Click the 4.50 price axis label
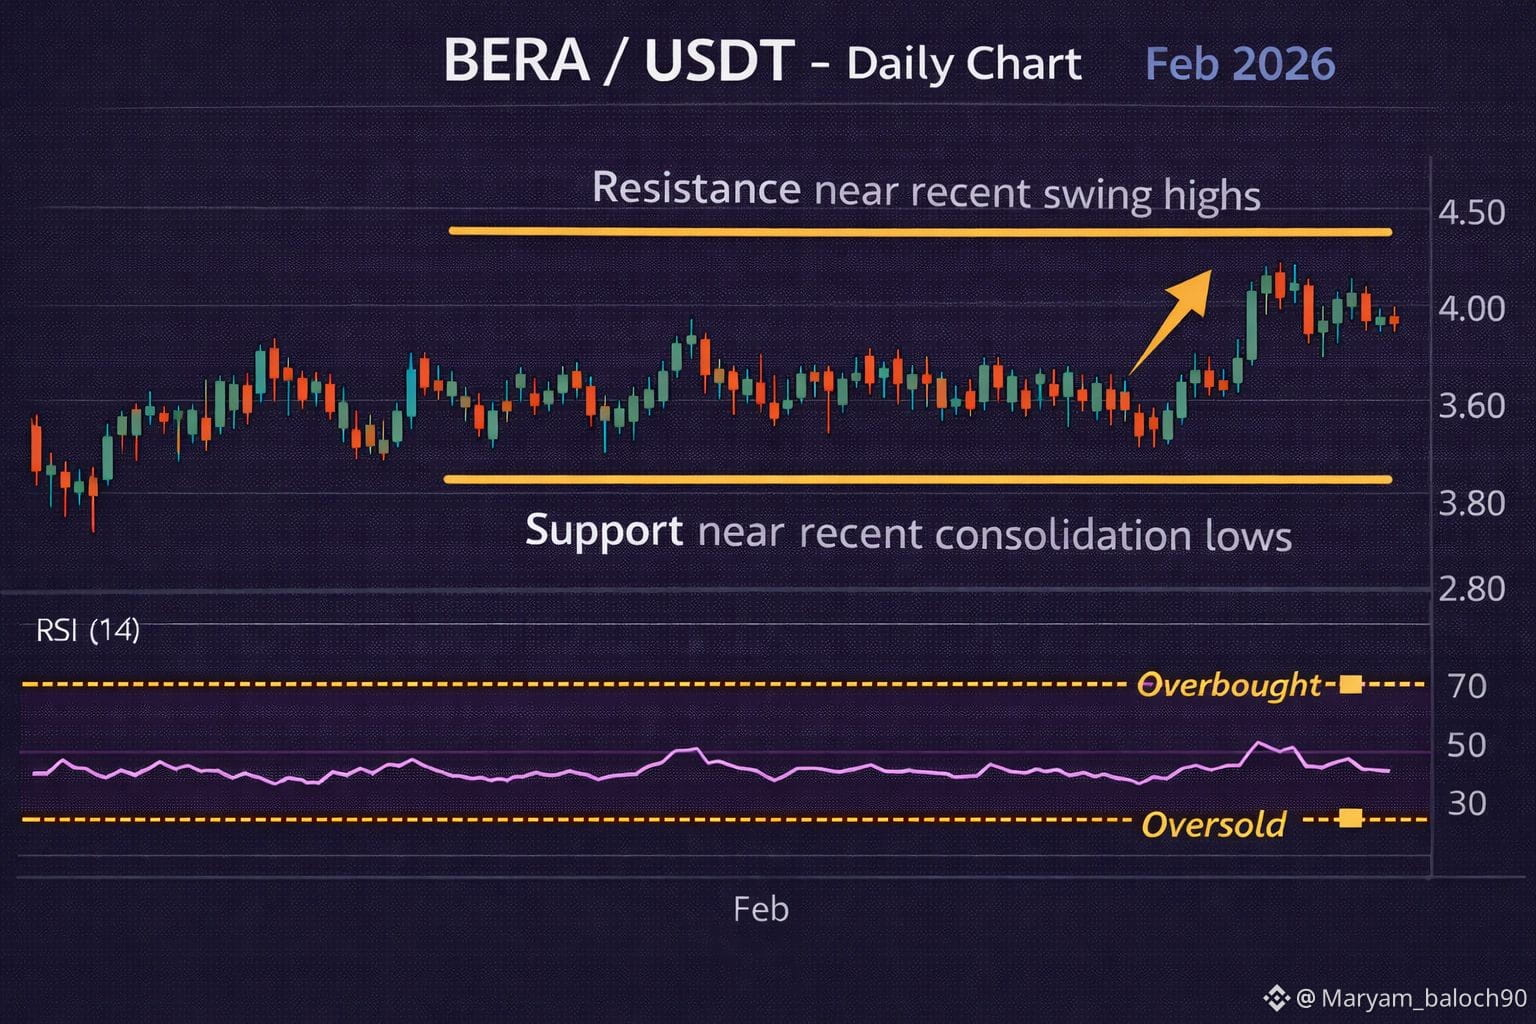 pyautogui.click(x=1471, y=213)
